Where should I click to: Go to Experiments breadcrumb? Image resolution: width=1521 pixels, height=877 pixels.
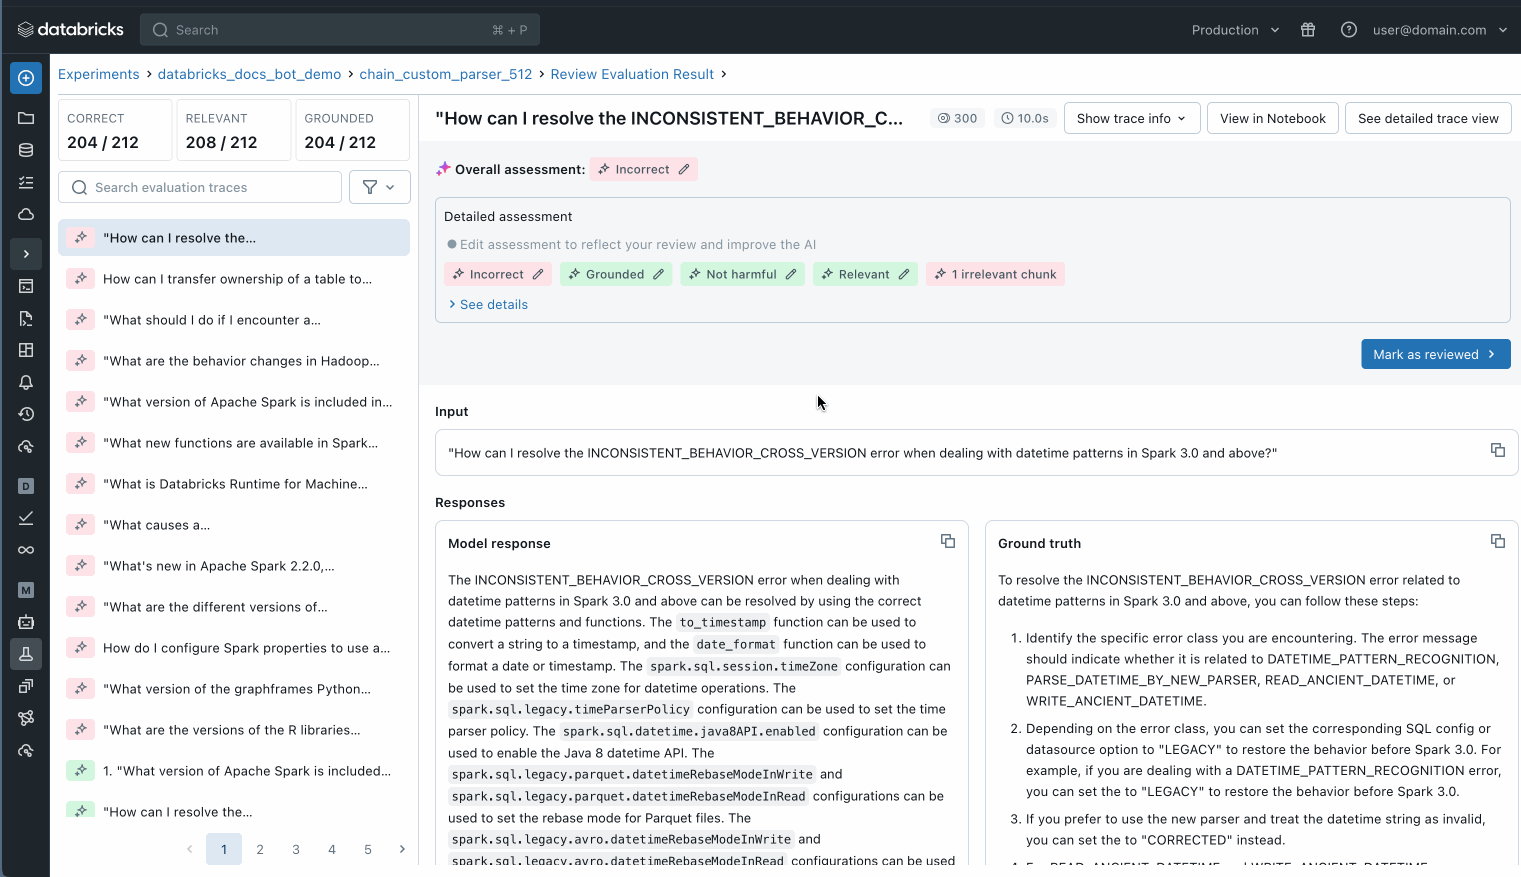[x=99, y=74]
